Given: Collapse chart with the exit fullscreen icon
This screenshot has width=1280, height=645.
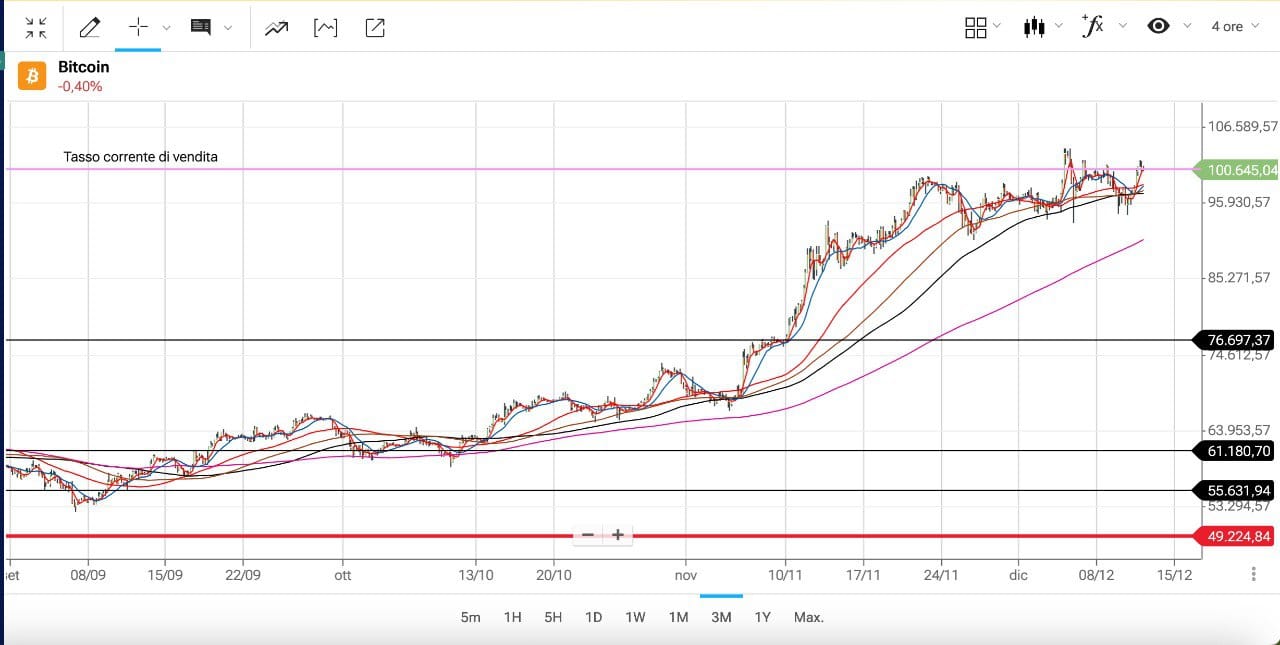Looking at the screenshot, I should tap(36, 27).
